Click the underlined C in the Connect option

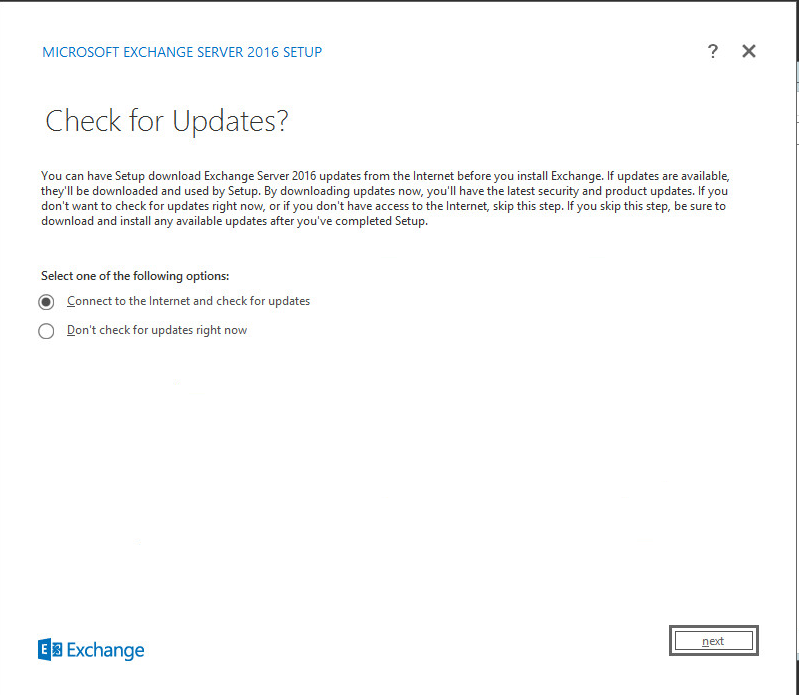[71, 301]
